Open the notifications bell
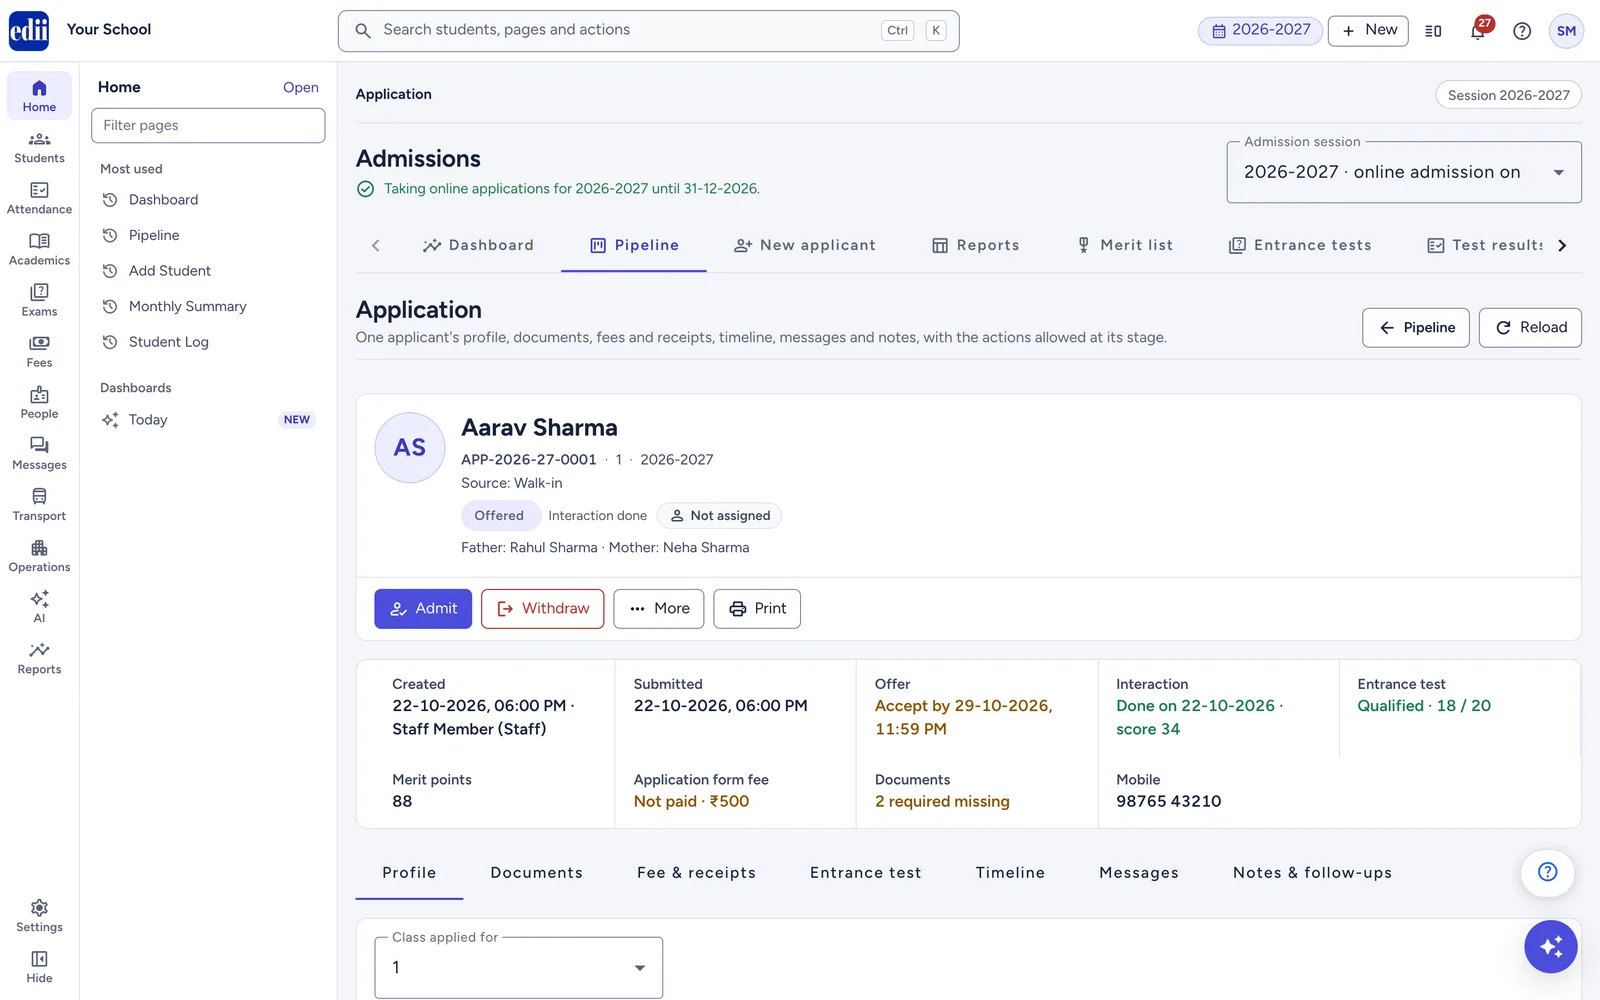 pyautogui.click(x=1478, y=31)
